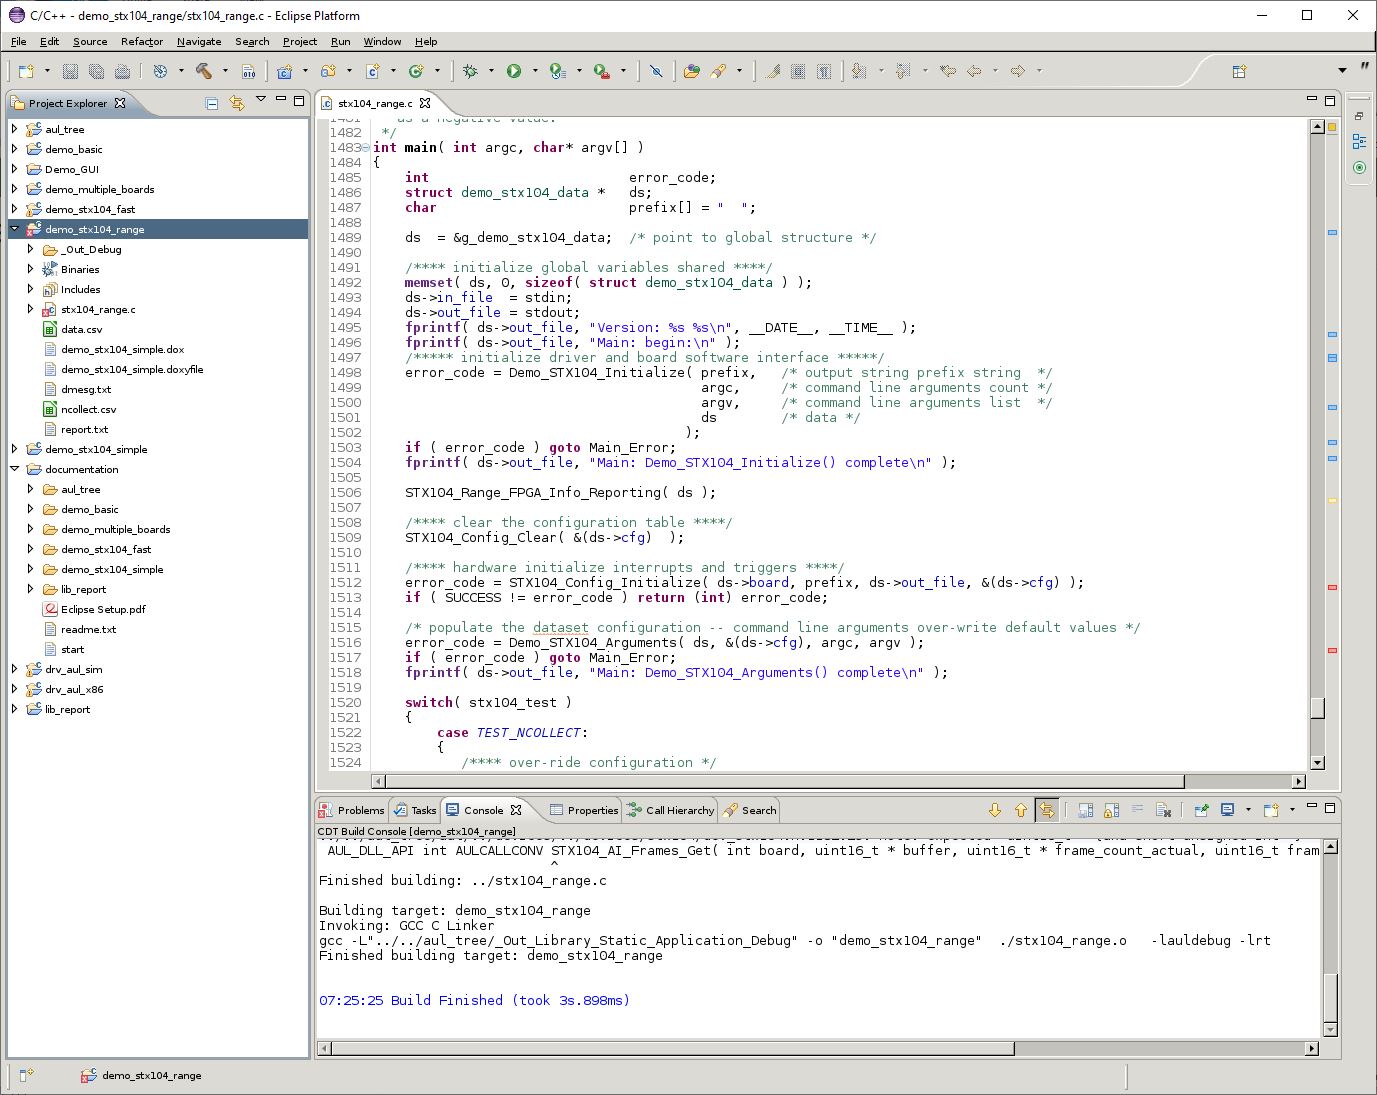Collapse the documentation folder
Image resolution: width=1377 pixels, height=1095 pixels.
[15, 469]
